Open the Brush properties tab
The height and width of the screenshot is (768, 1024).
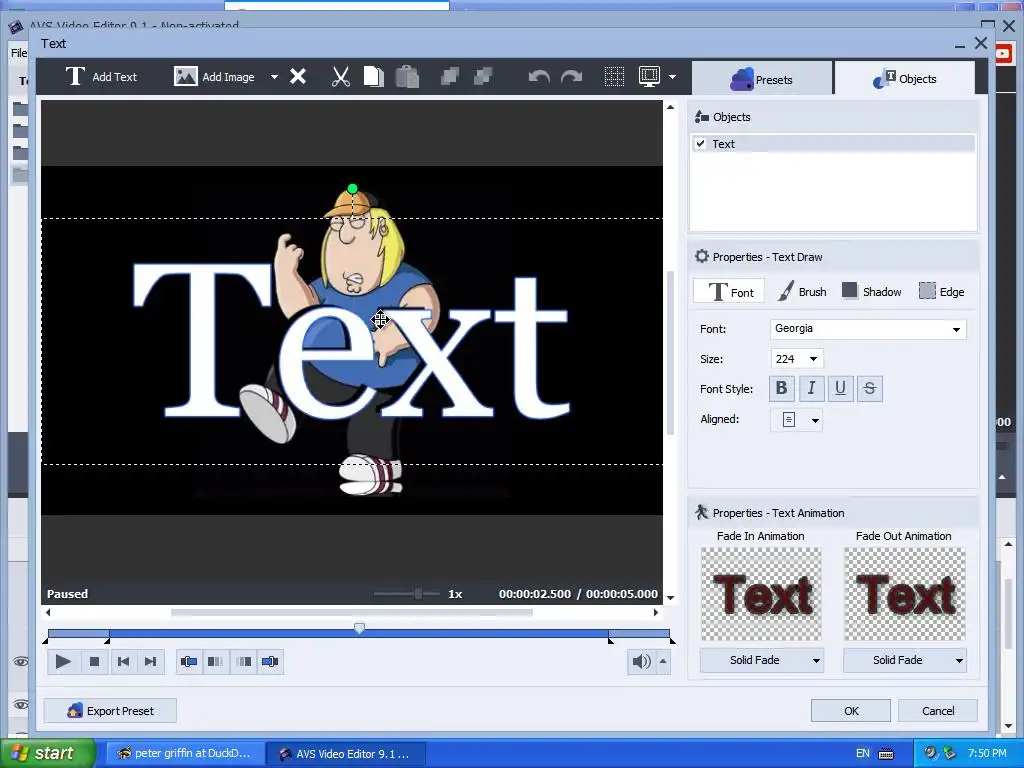click(x=802, y=291)
